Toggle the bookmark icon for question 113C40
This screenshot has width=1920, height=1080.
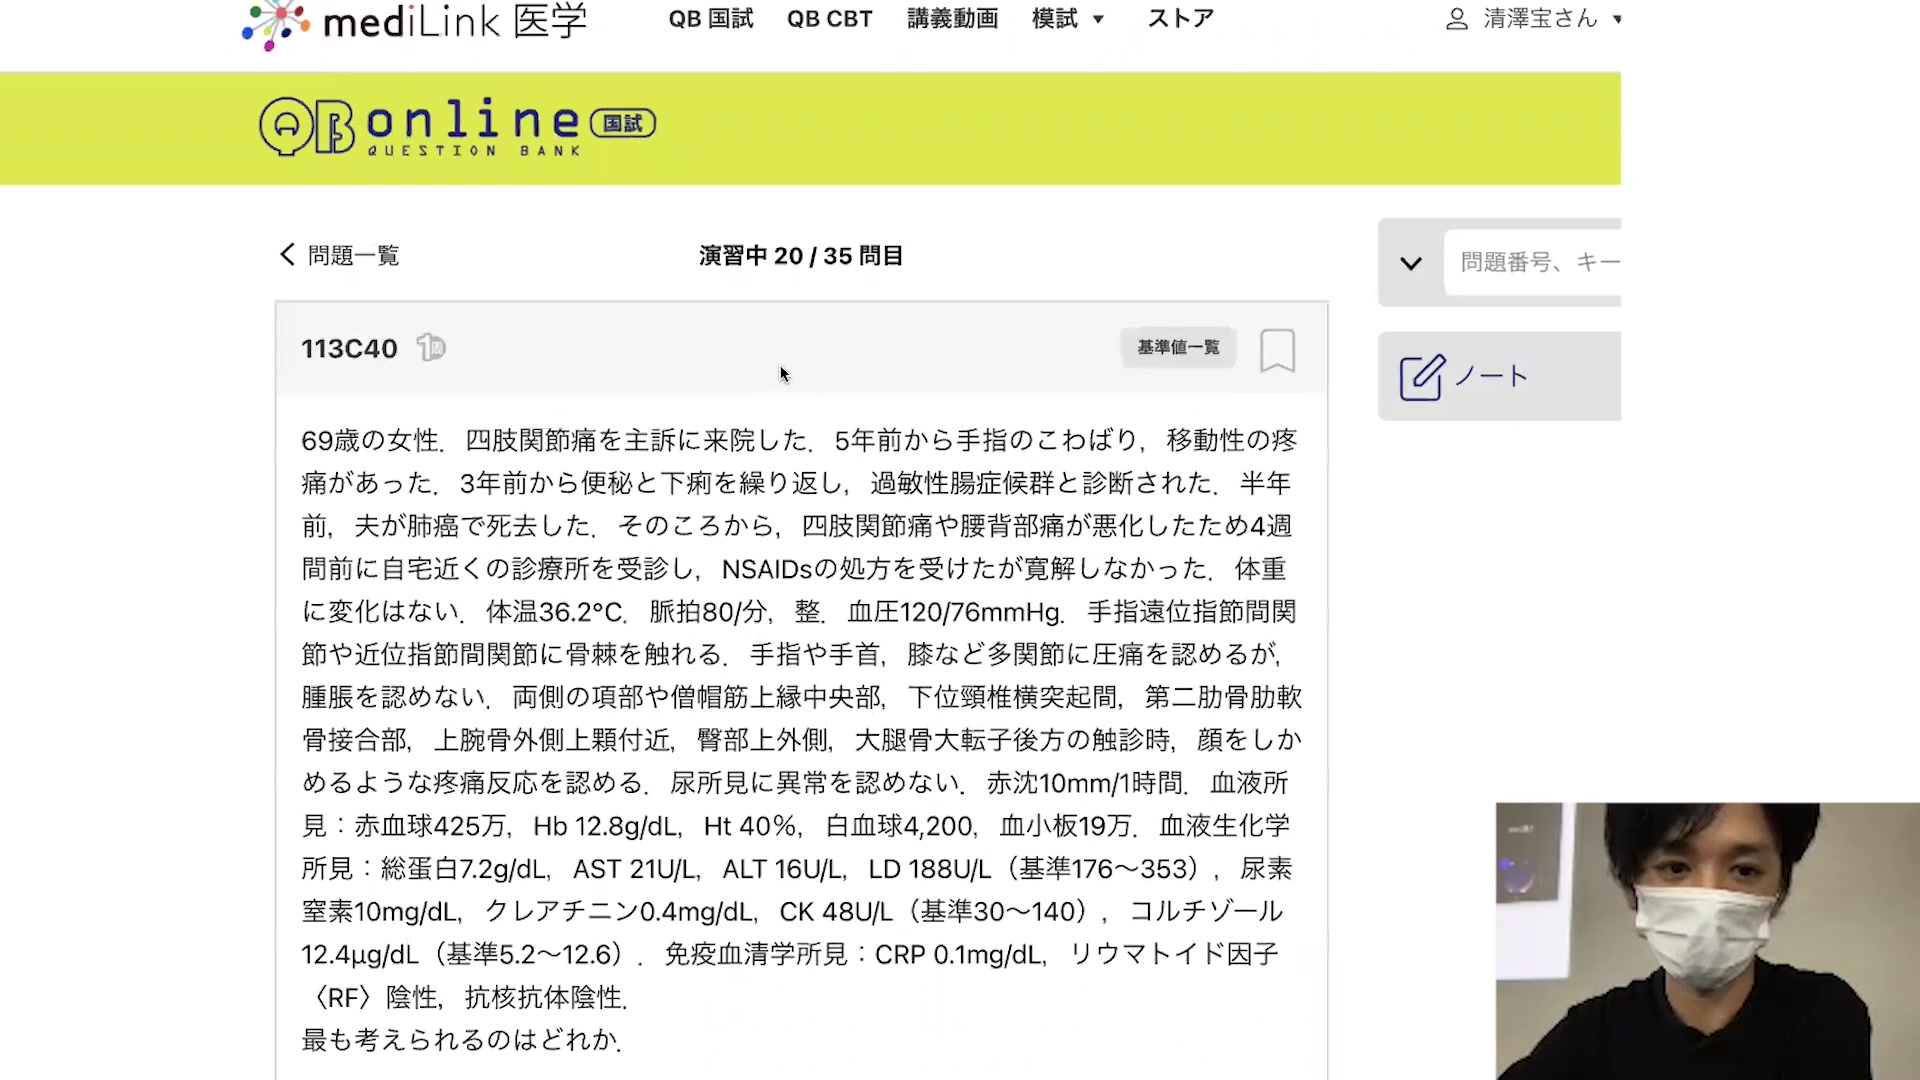[x=1277, y=350]
